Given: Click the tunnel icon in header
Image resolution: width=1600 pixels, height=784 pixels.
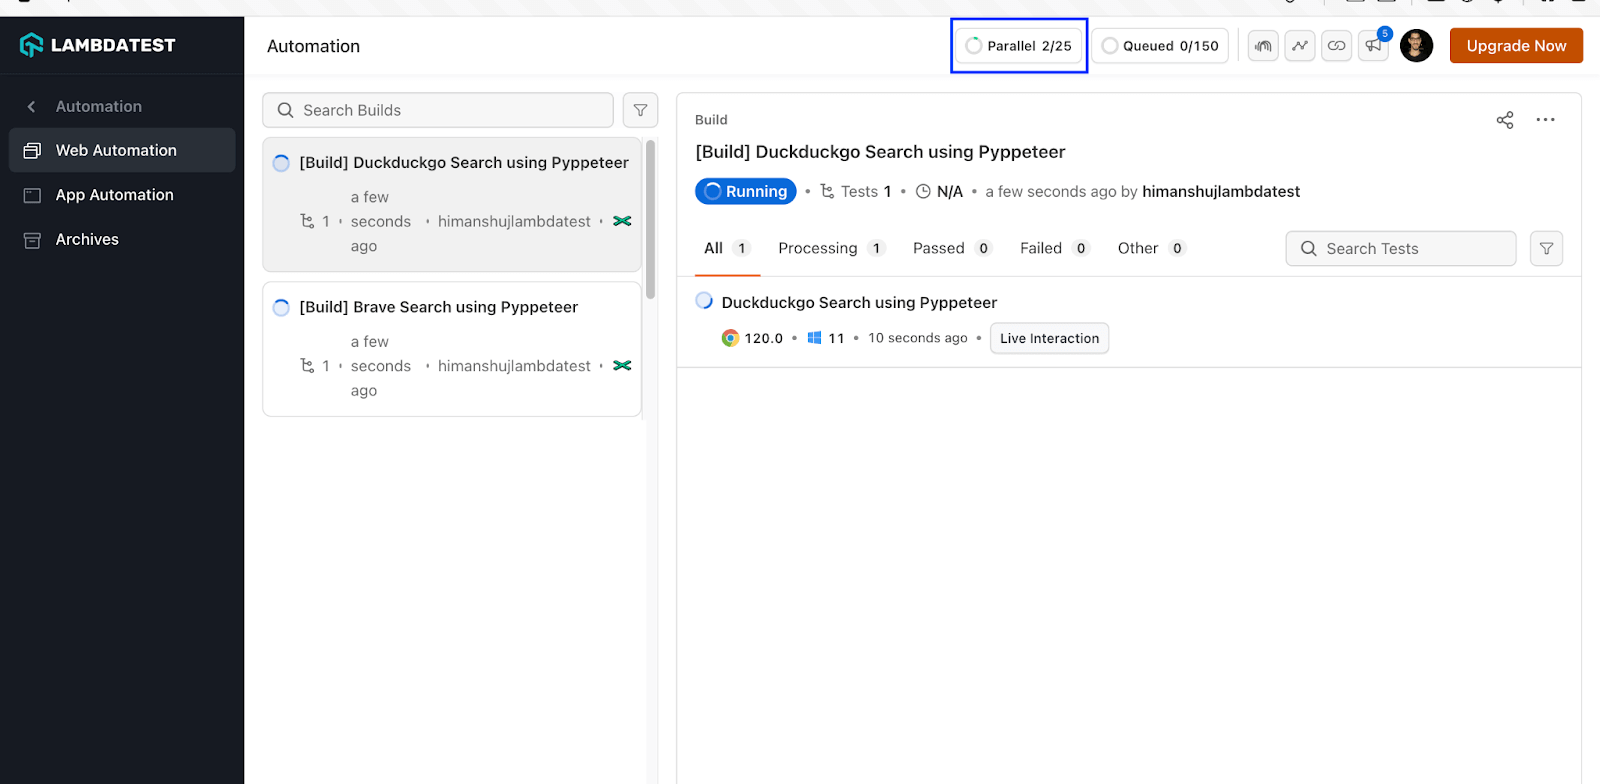Looking at the screenshot, I should click(1263, 46).
